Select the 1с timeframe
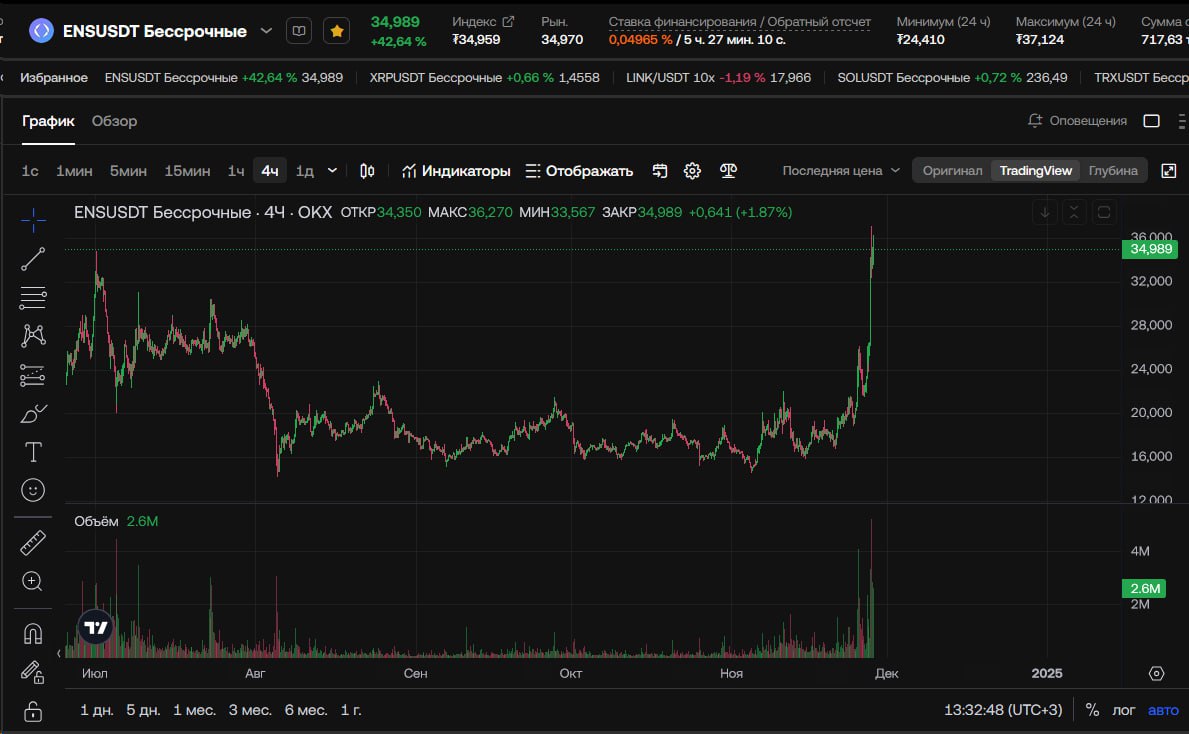The image size is (1189, 734). [x=30, y=171]
